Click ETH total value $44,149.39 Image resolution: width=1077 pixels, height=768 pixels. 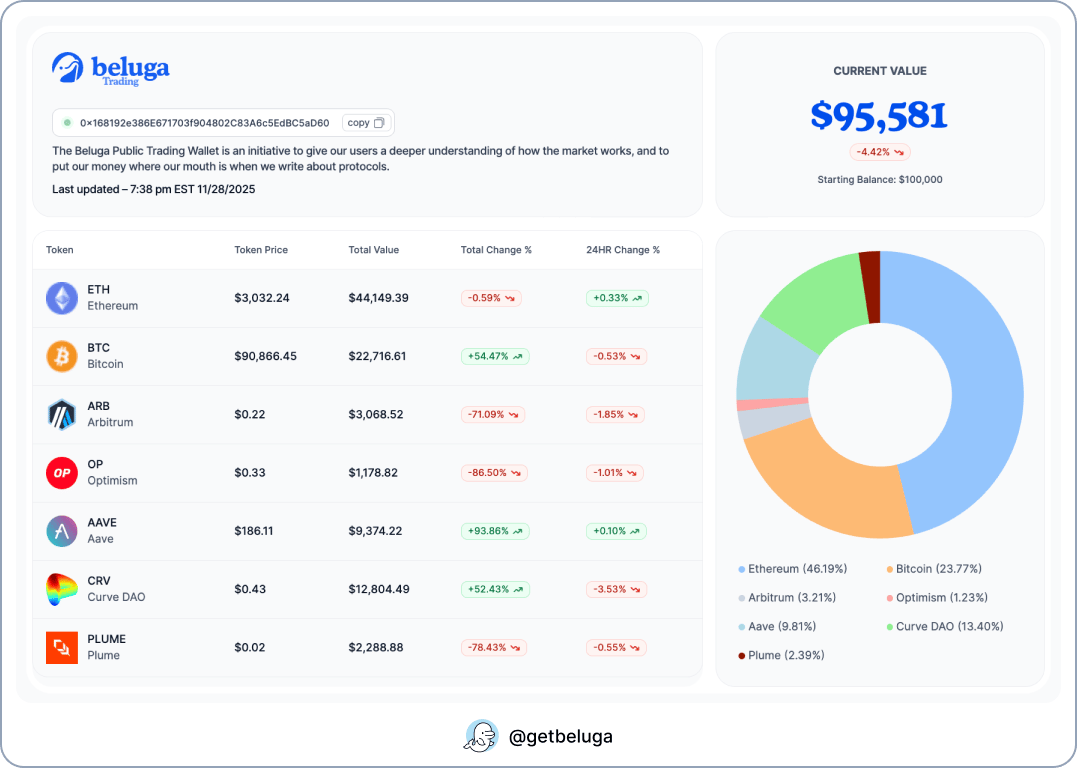378,298
